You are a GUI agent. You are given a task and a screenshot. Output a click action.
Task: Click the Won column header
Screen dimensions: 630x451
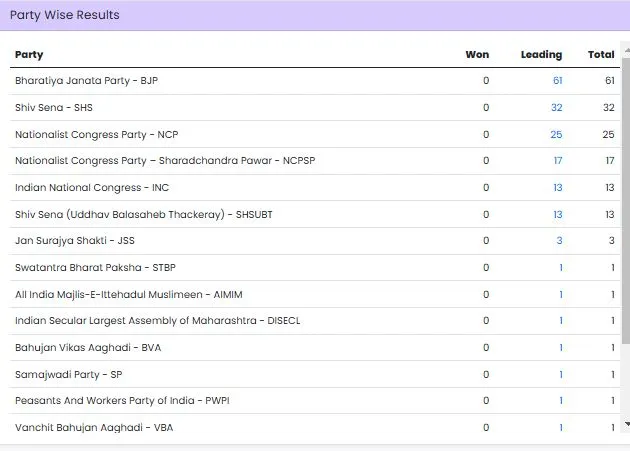(x=477, y=55)
